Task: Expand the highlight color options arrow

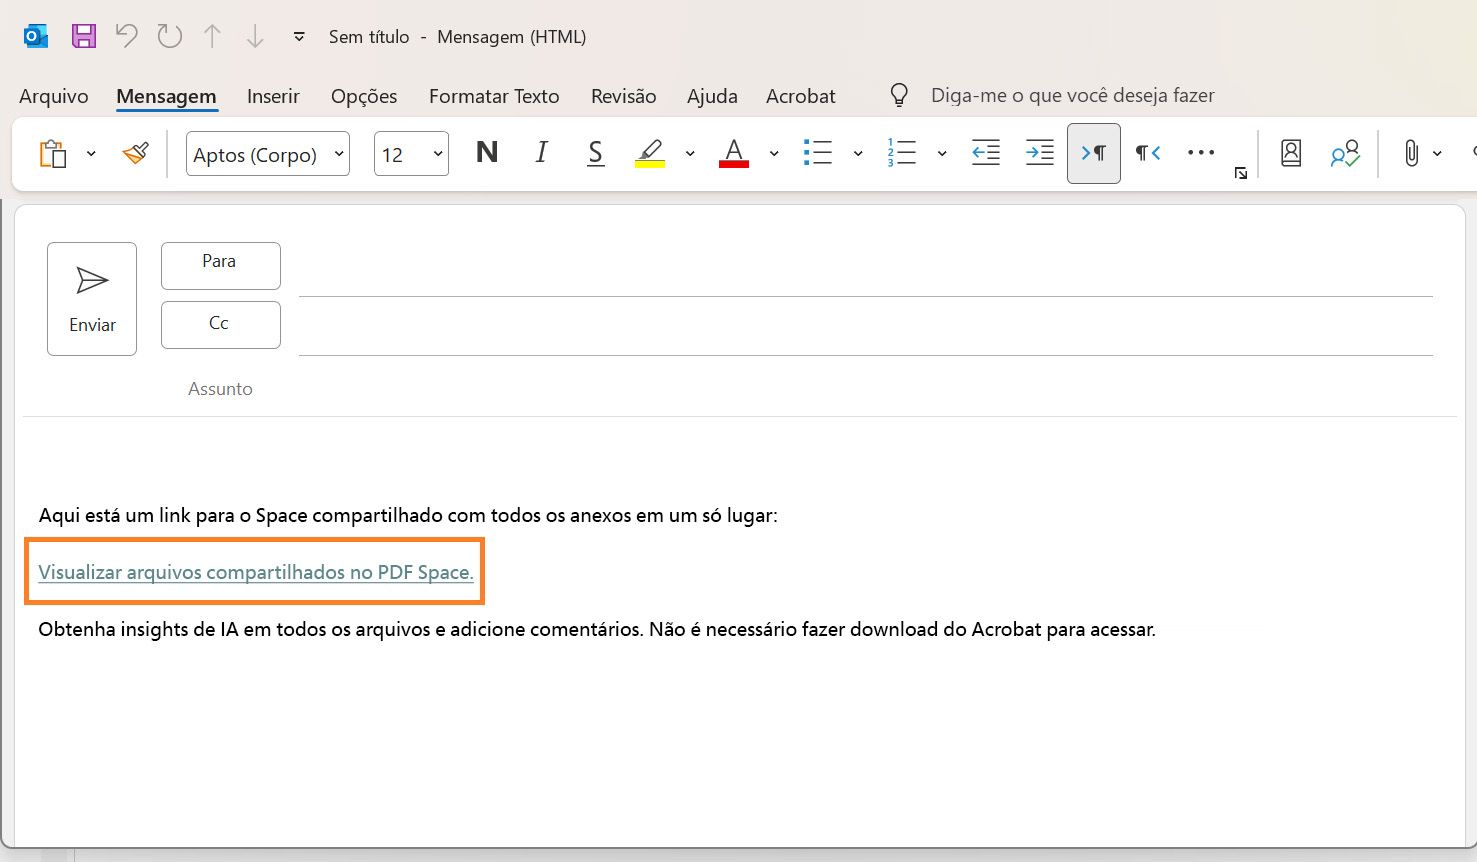Action: click(x=690, y=154)
